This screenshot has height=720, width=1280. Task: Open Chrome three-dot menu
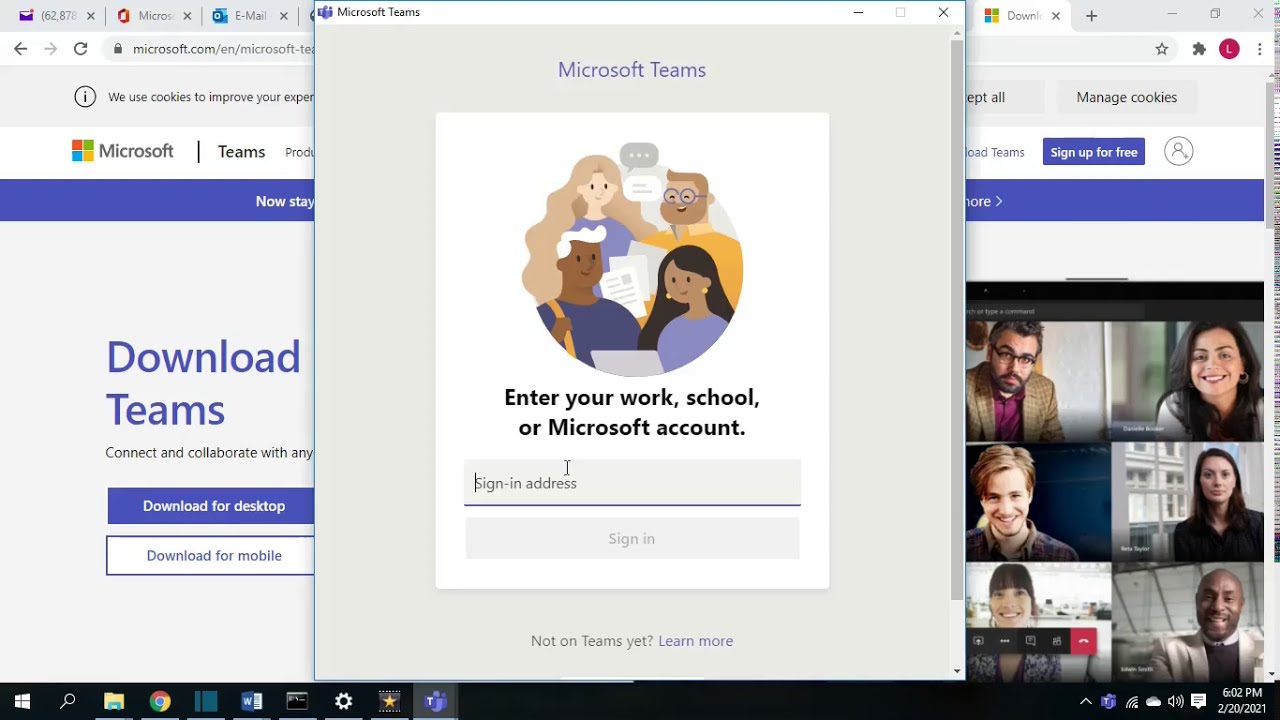click(x=1259, y=49)
